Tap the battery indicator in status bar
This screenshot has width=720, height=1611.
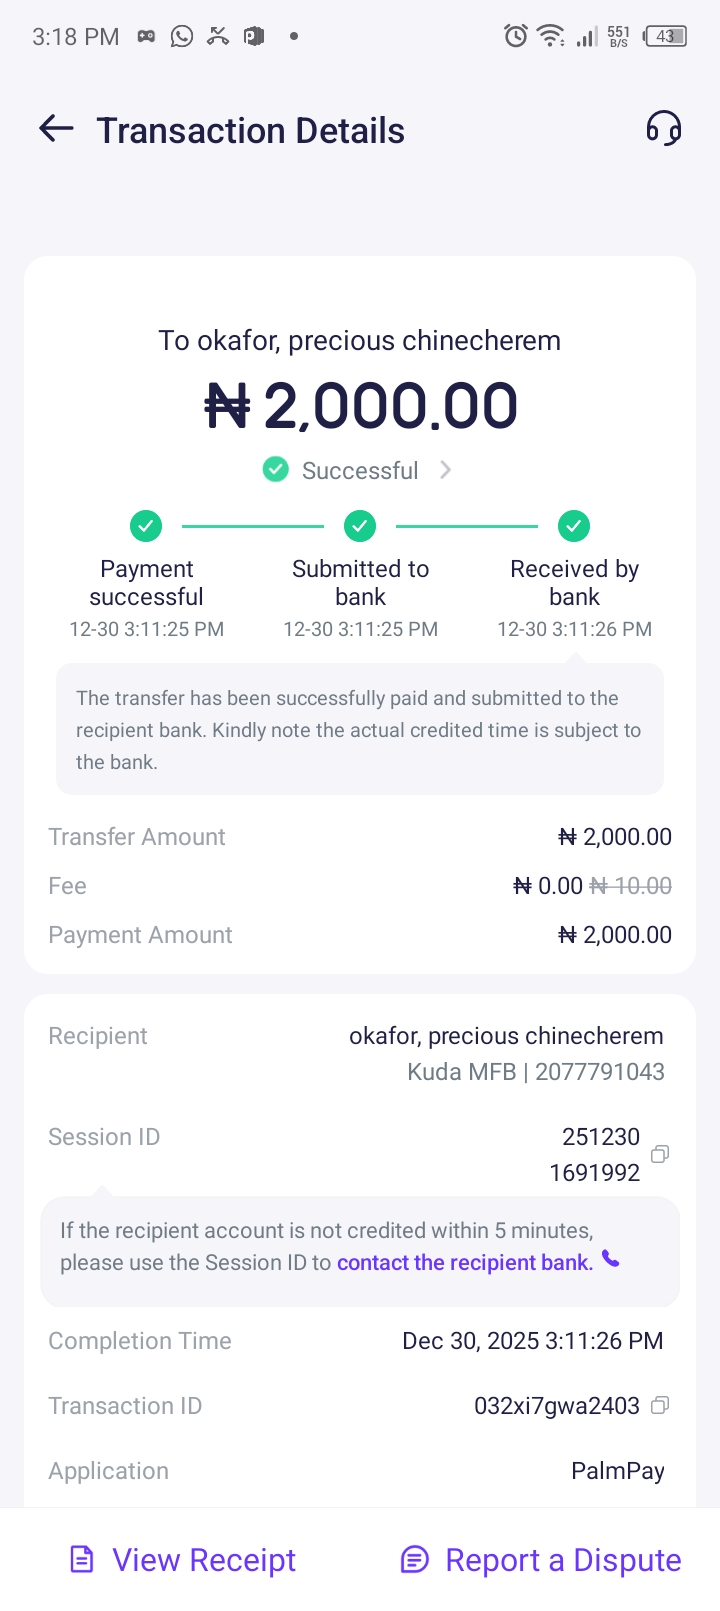tap(666, 36)
